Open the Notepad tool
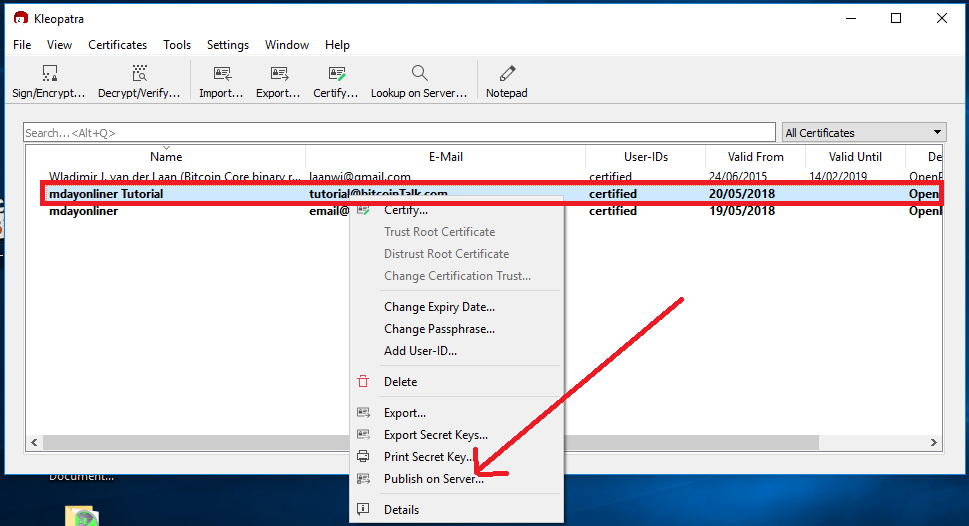The width and height of the screenshot is (969, 526). tap(507, 82)
